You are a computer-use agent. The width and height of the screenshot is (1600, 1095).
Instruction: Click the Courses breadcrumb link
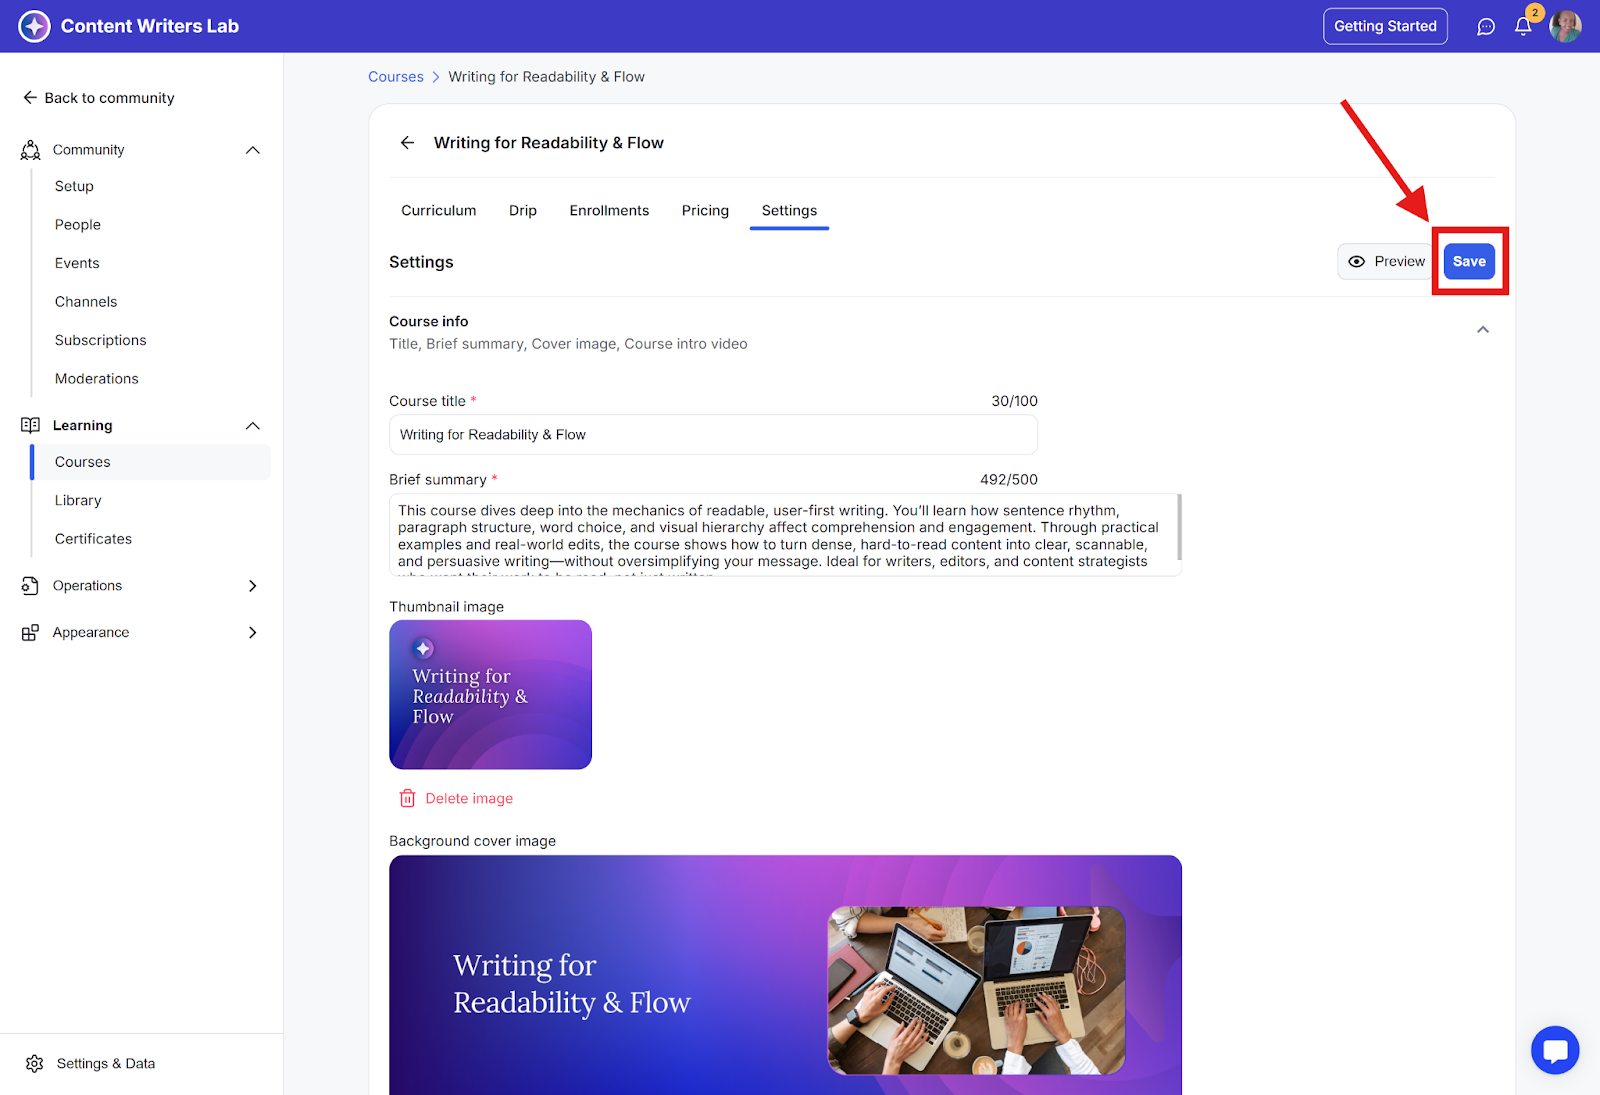(x=396, y=77)
